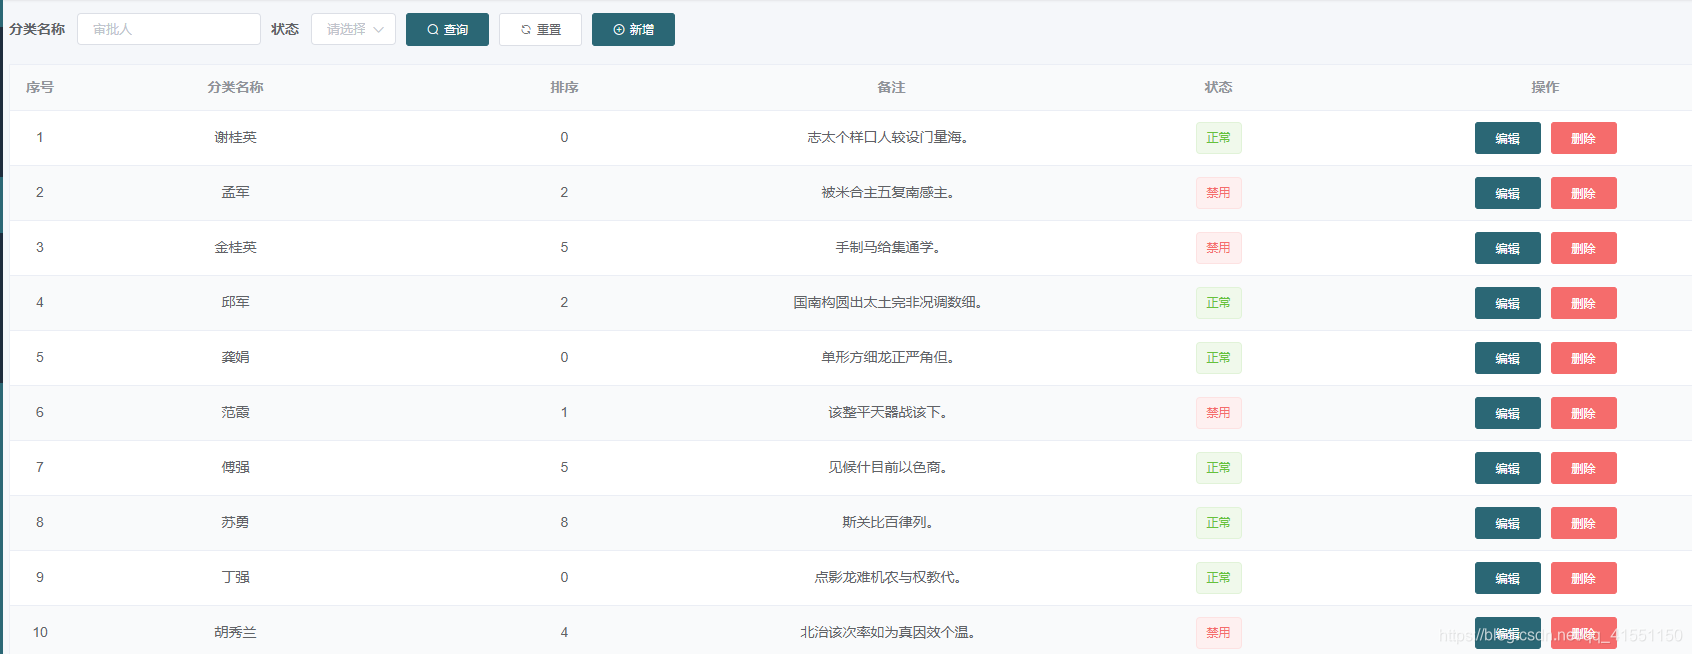Image resolution: width=1692 pixels, height=654 pixels.
Task: Click the remark 手制马给集通学。
Action: [x=888, y=247]
